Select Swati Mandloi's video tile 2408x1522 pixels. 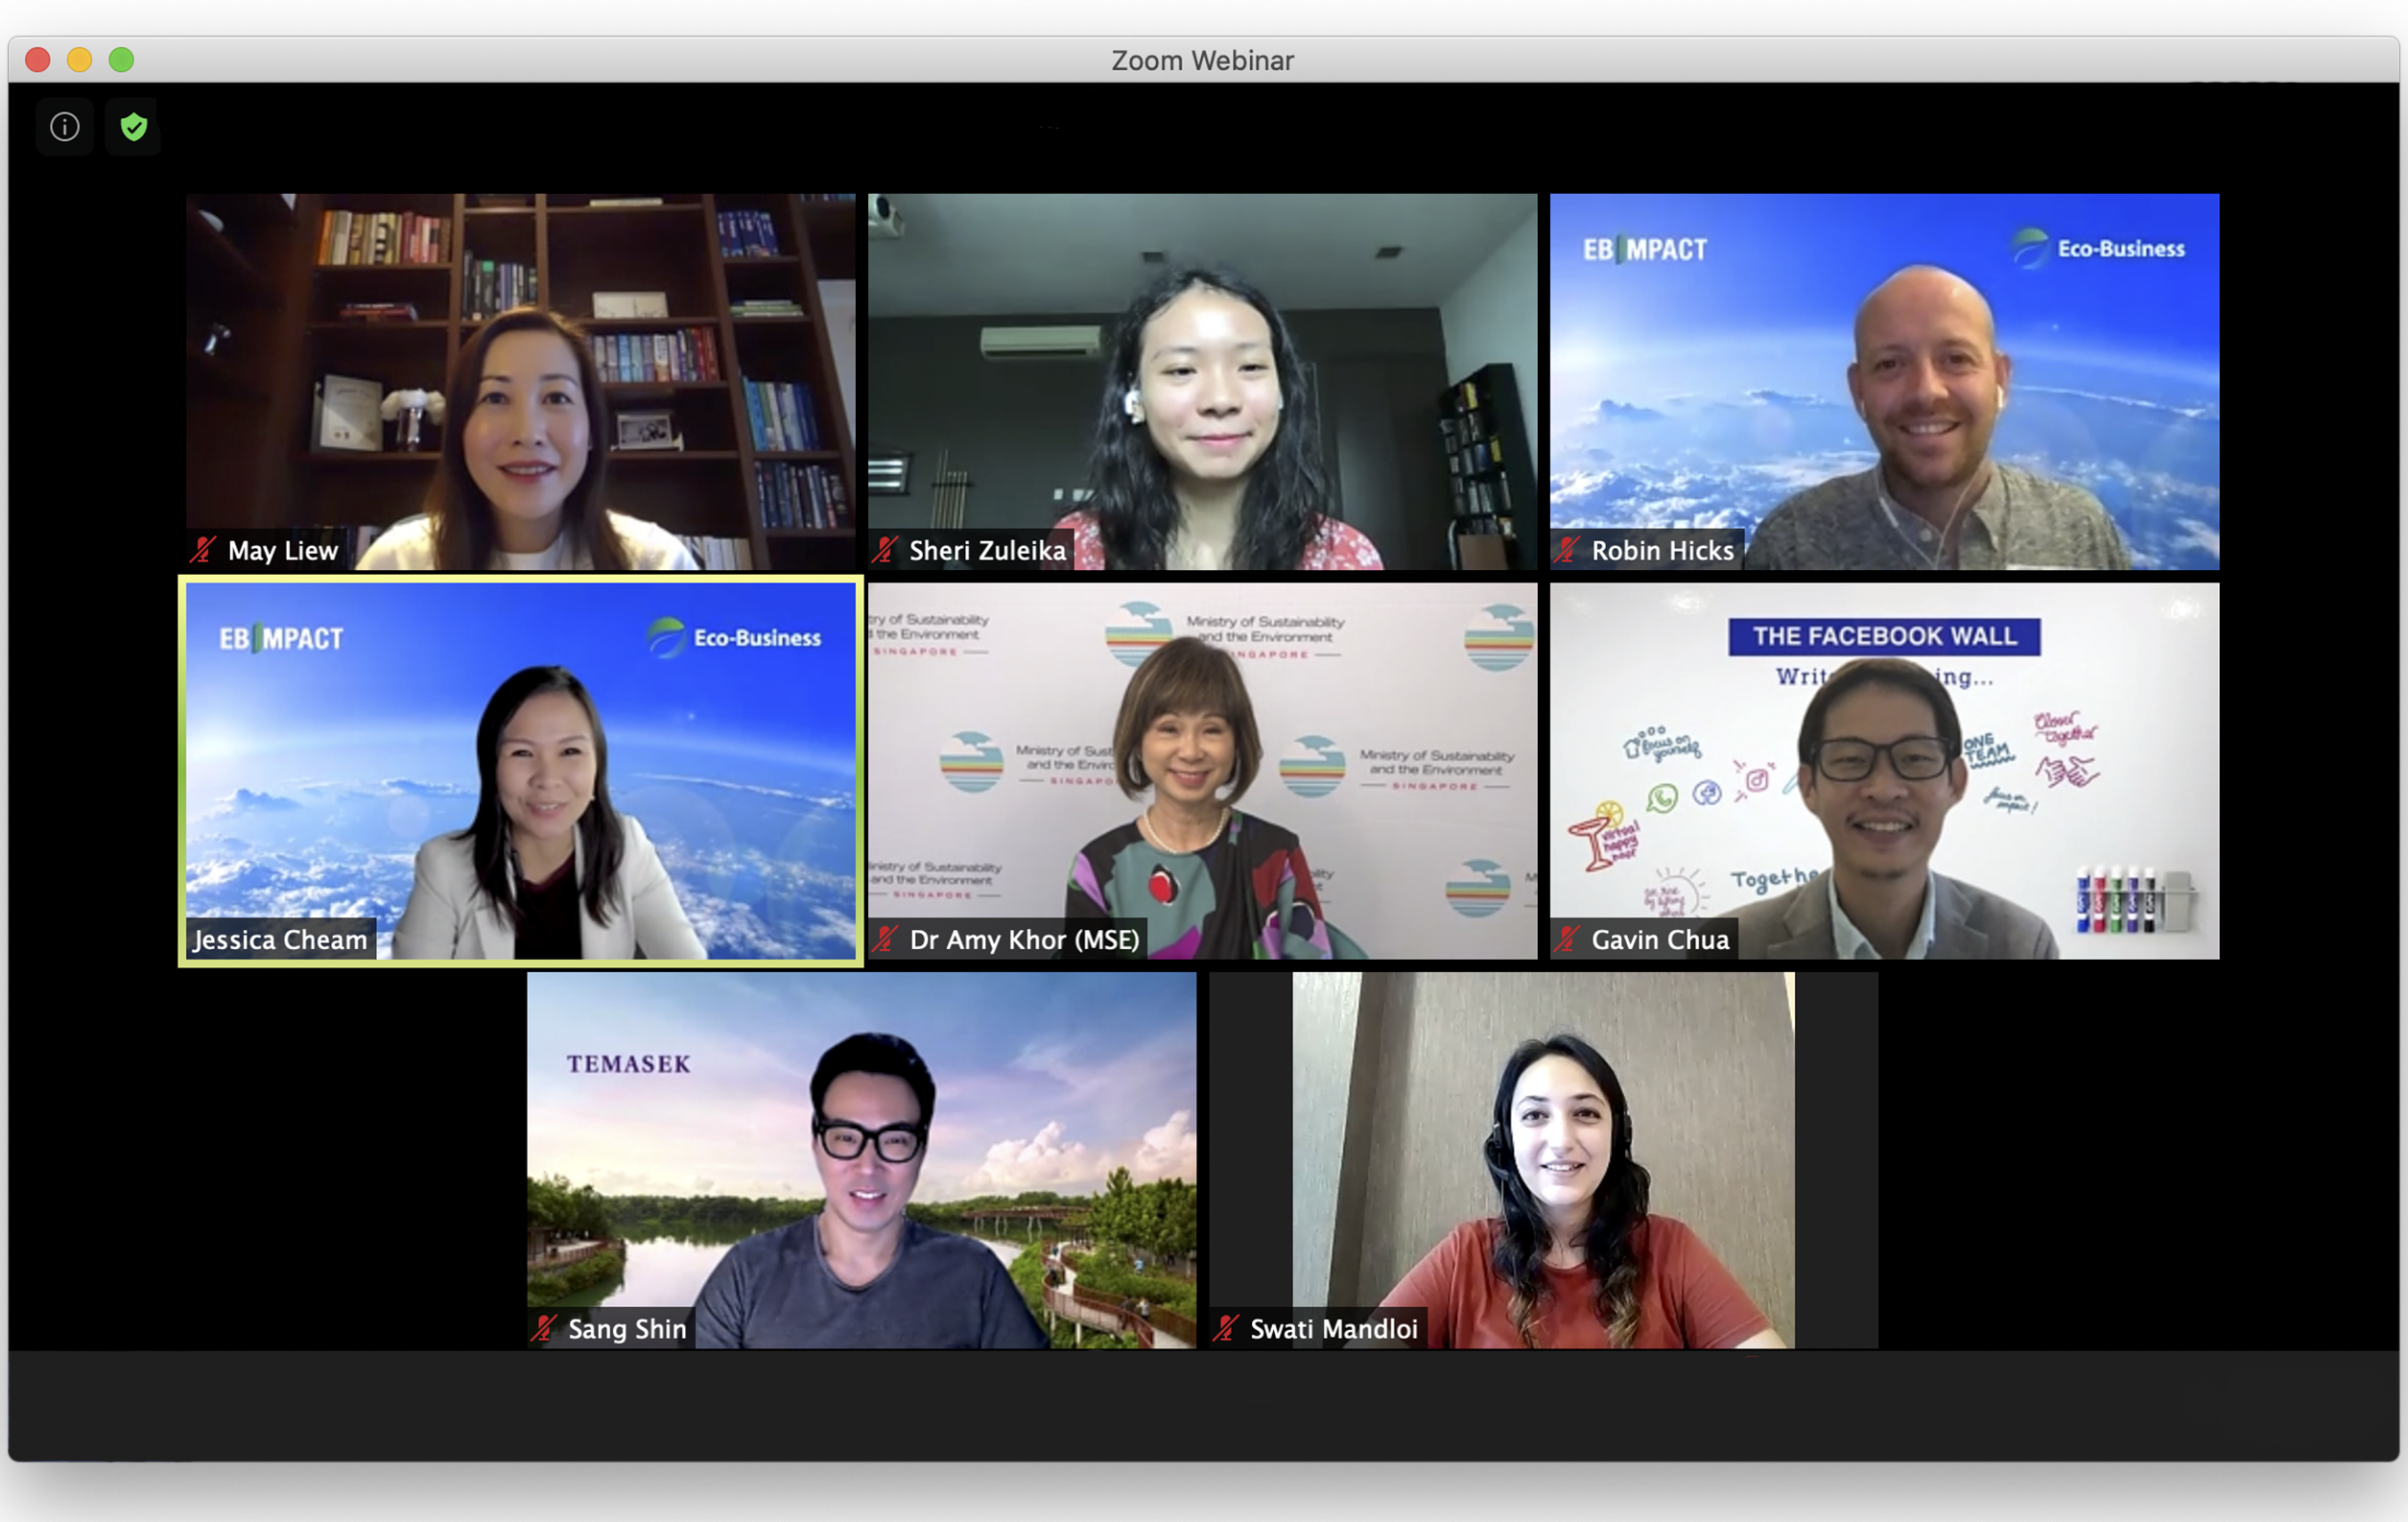1543,1160
